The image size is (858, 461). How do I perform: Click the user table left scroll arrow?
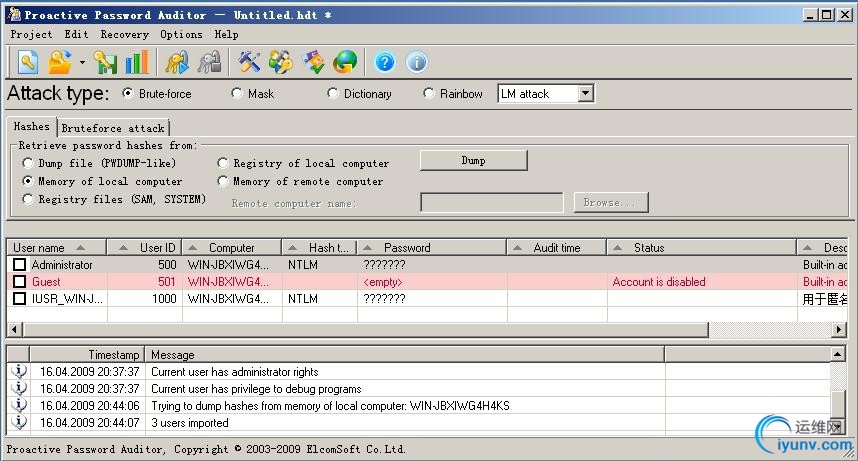coord(15,330)
